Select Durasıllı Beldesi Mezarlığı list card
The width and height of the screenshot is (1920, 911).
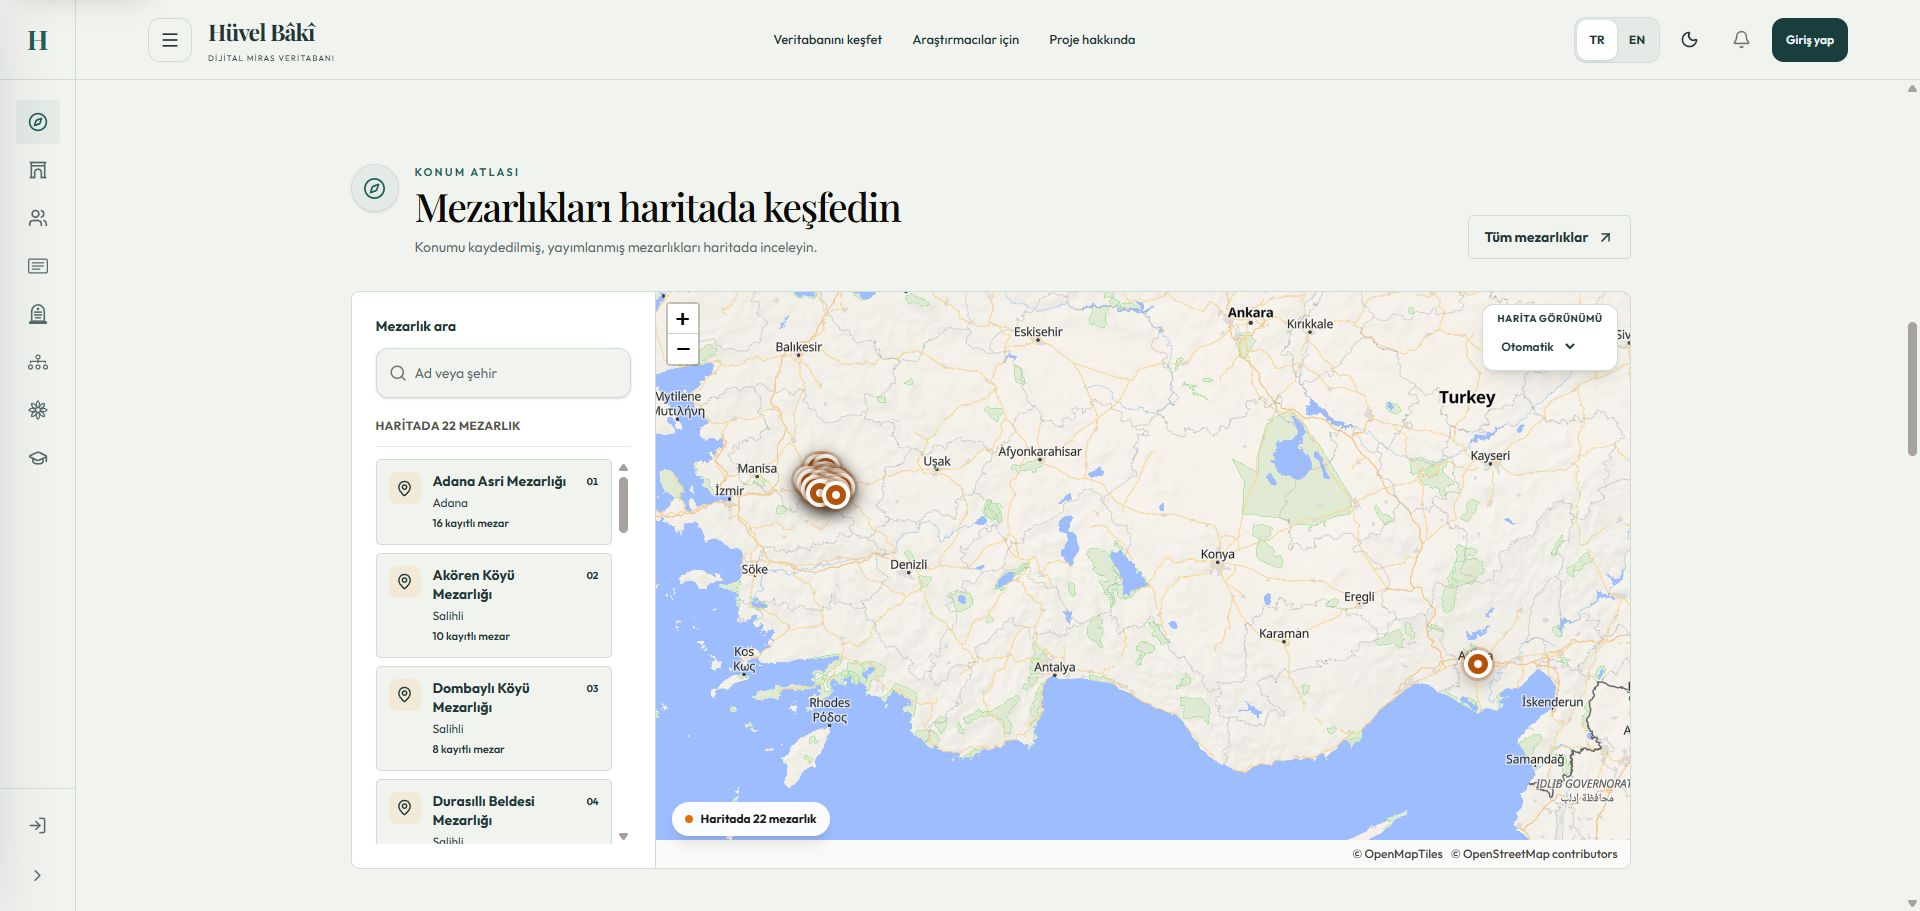494,812
